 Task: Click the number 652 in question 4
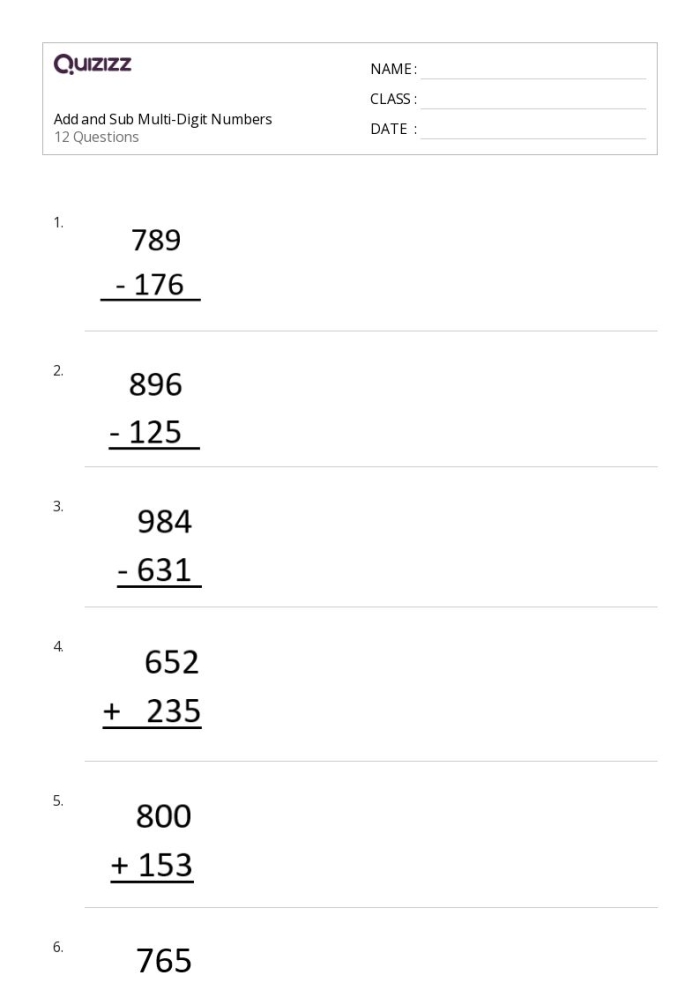point(172,661)
